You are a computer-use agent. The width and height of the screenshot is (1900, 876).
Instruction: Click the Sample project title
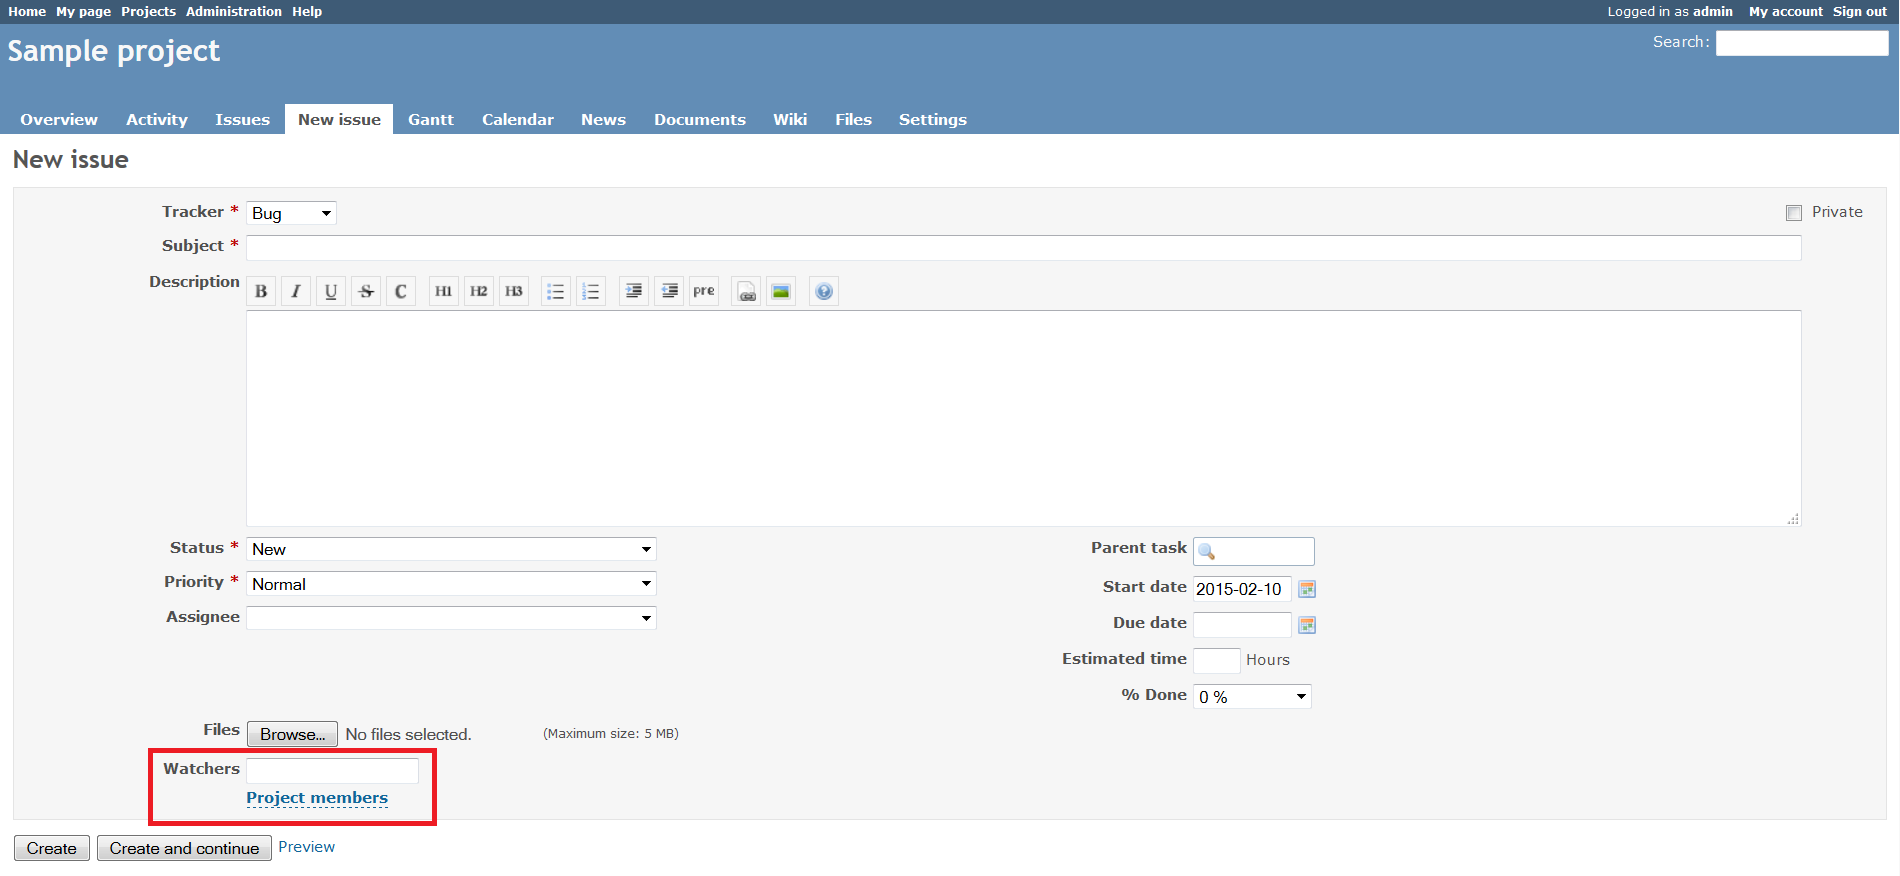click(114, 51)
